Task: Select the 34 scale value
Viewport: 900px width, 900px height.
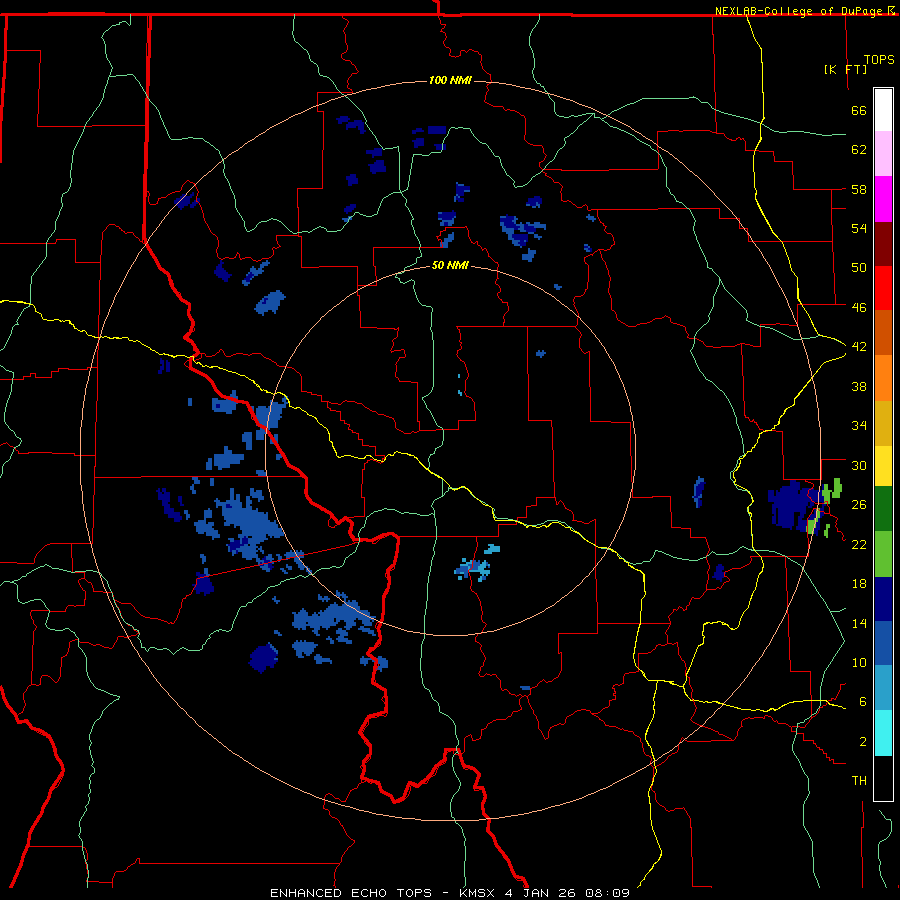Action: click(x=859, y=425)
